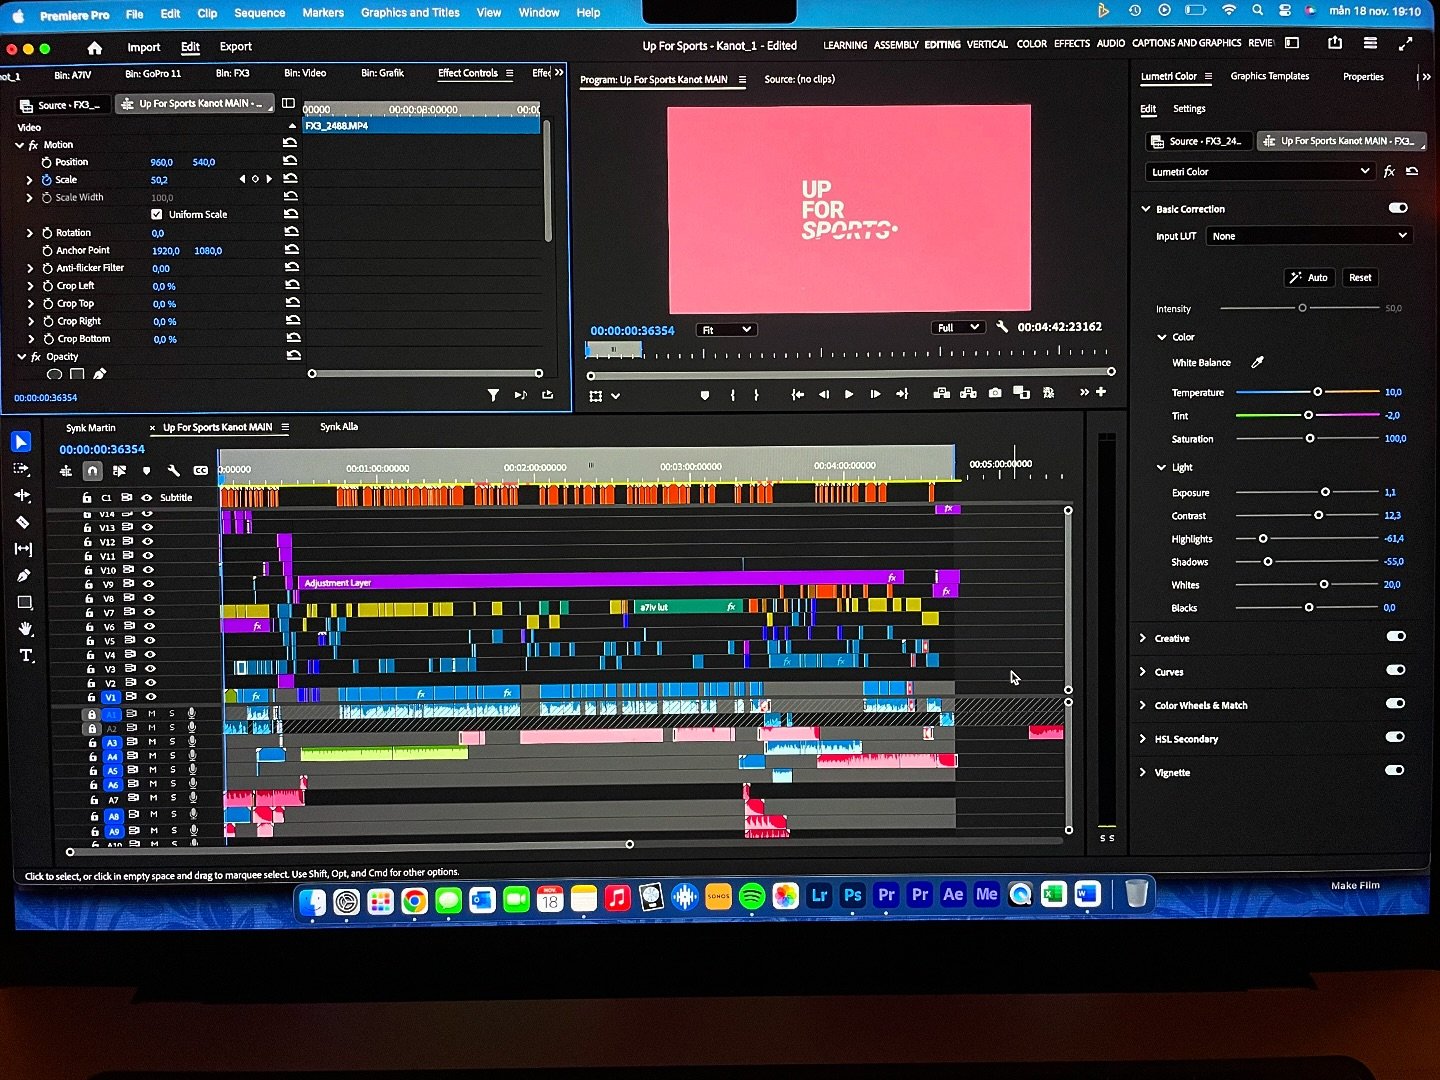This screenshot has width=1440, height=1080.
Task: Collapse Light section in Lumetri
Action: (x=1161, y=467)
